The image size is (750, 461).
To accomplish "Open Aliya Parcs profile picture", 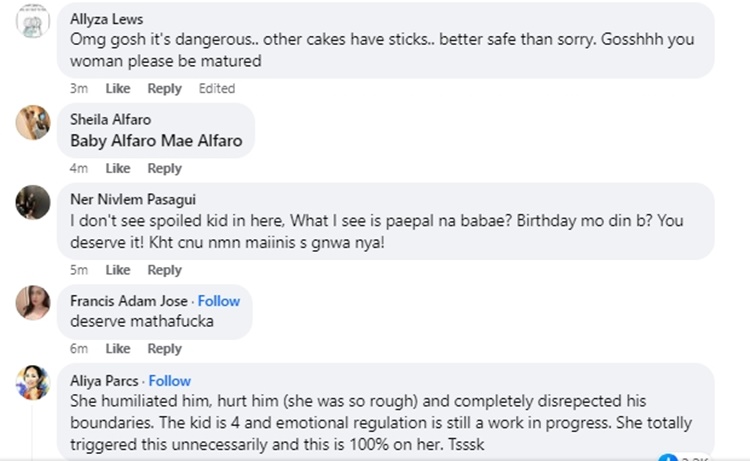I will [33, 382].
